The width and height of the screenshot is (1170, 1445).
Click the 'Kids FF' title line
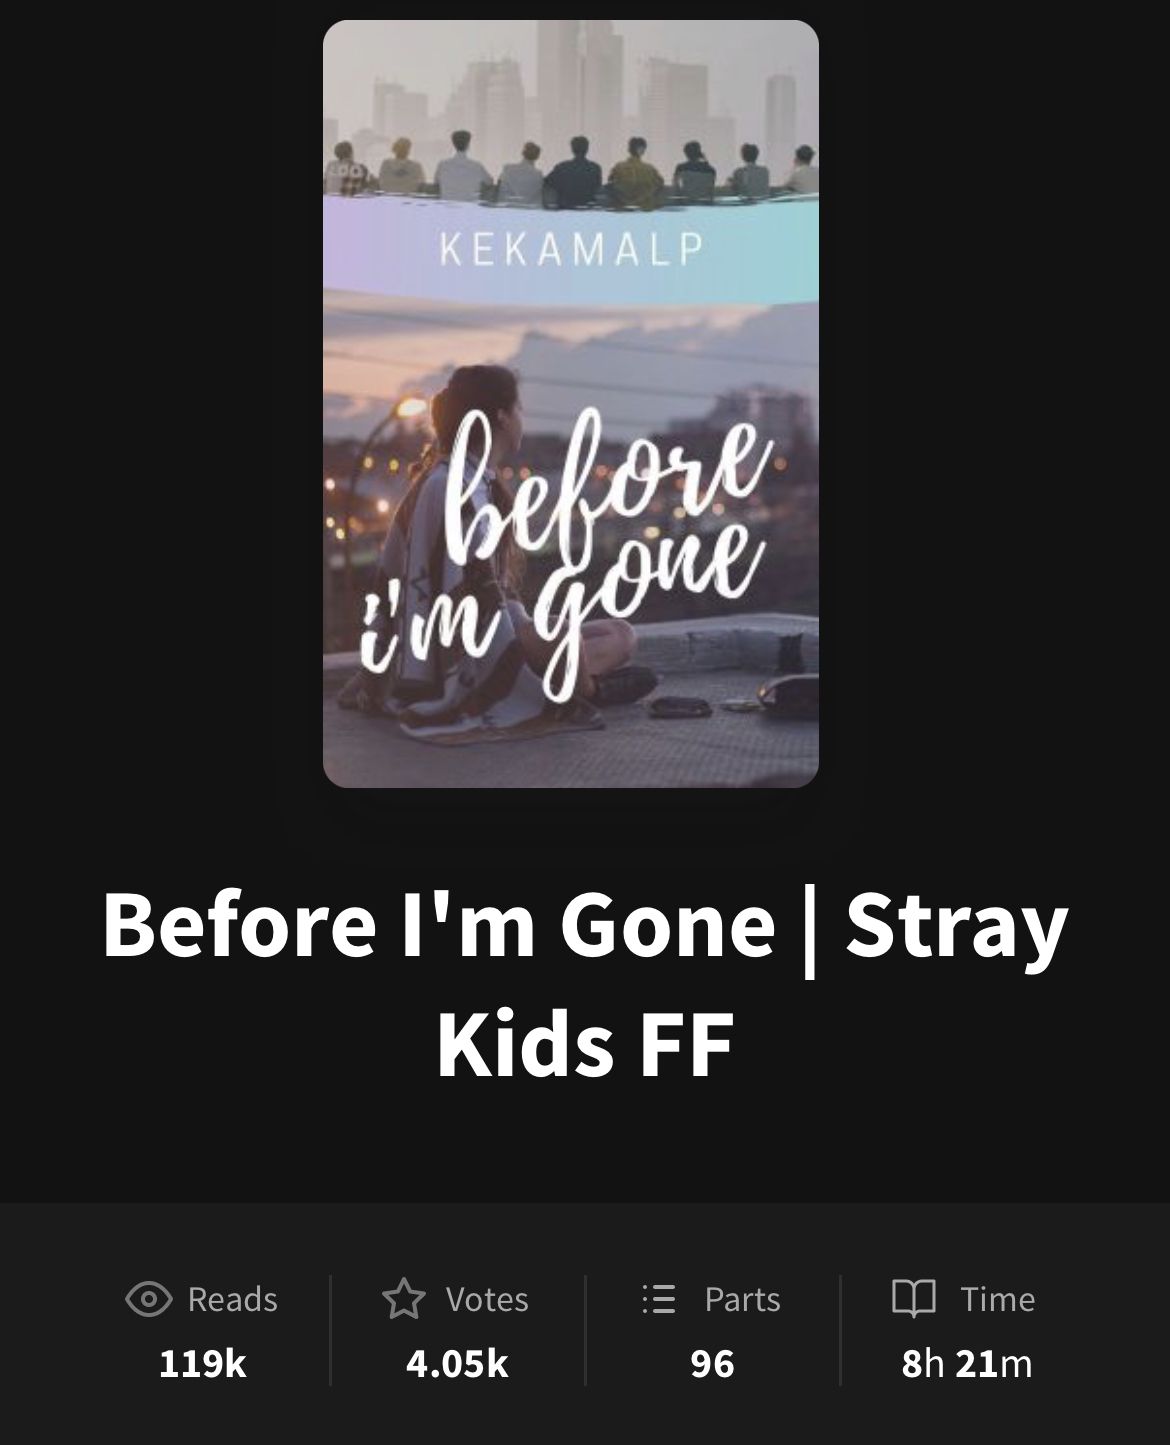click(x=585, y=1046)
